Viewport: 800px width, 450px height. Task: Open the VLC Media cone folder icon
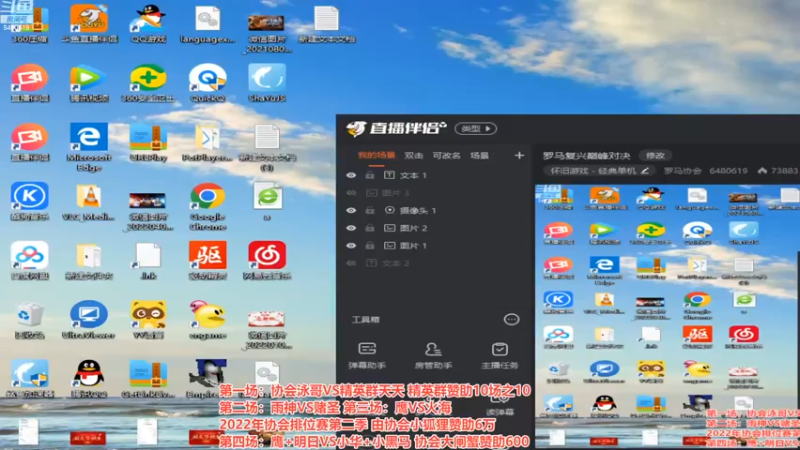point(89,201)
